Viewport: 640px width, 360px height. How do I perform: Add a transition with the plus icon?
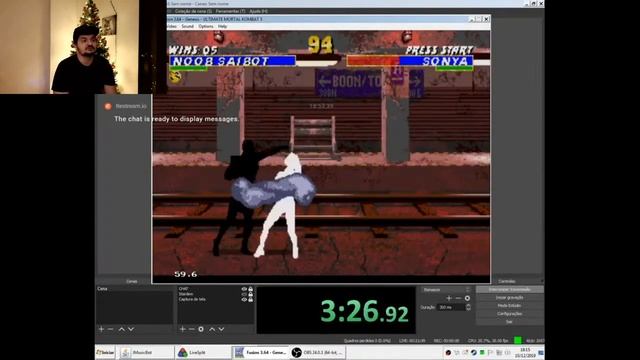click(x=449, y=298)
